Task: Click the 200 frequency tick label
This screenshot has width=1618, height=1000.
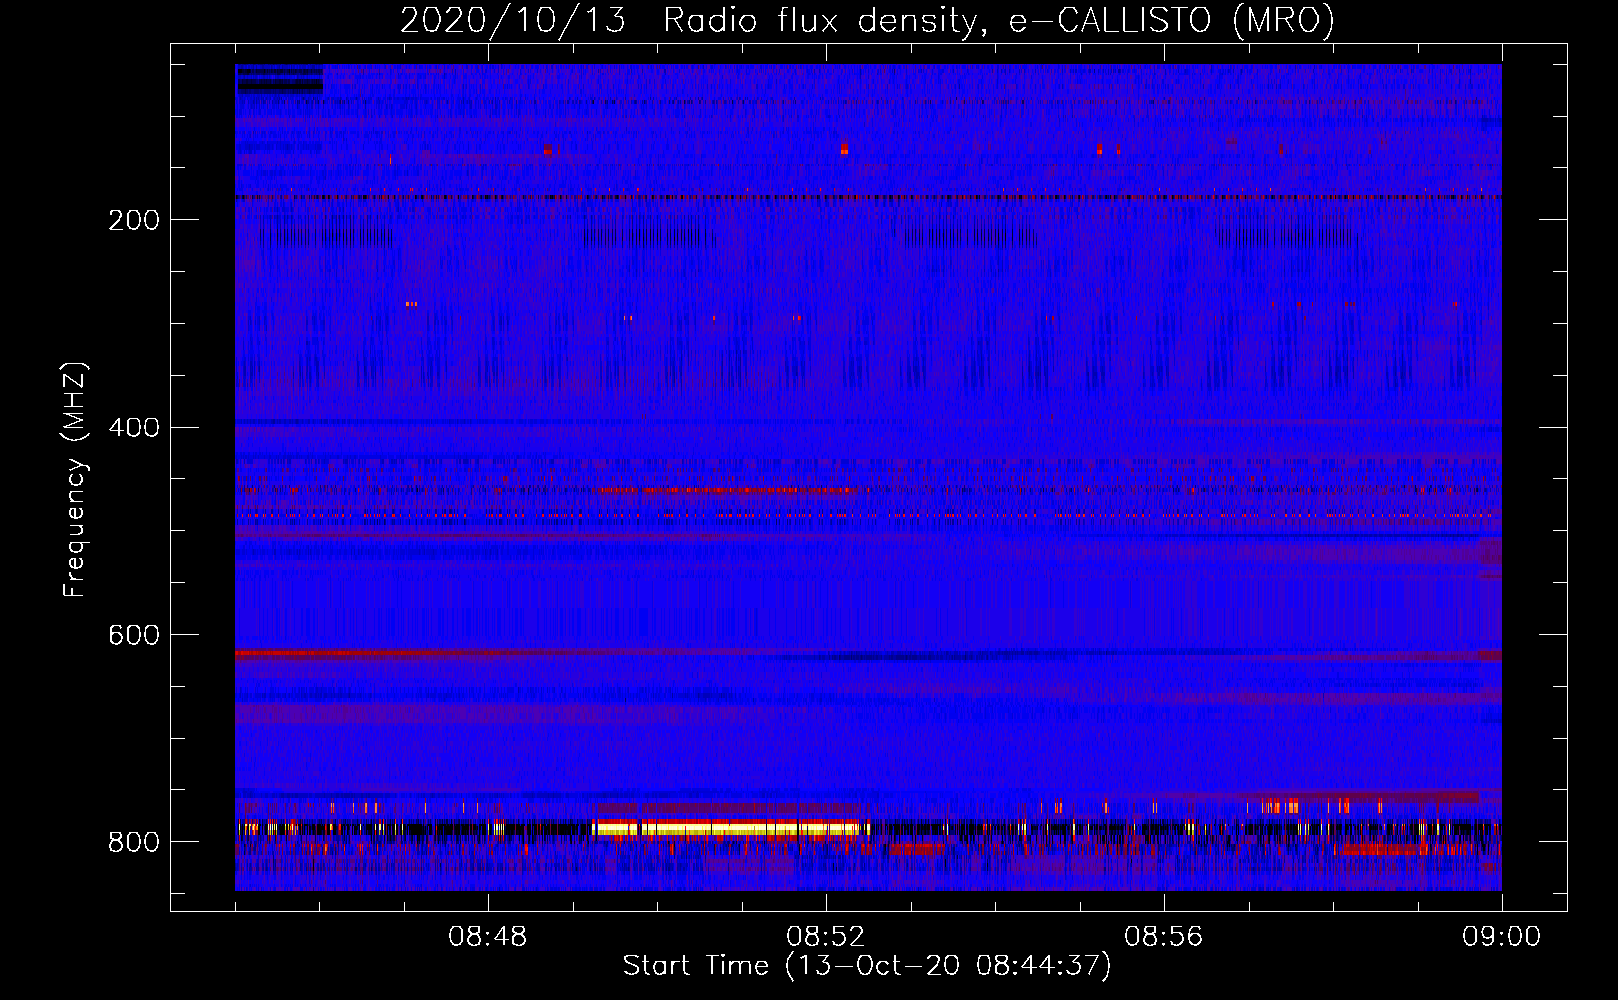Action: pyautogui.click(x=134, y=220)
